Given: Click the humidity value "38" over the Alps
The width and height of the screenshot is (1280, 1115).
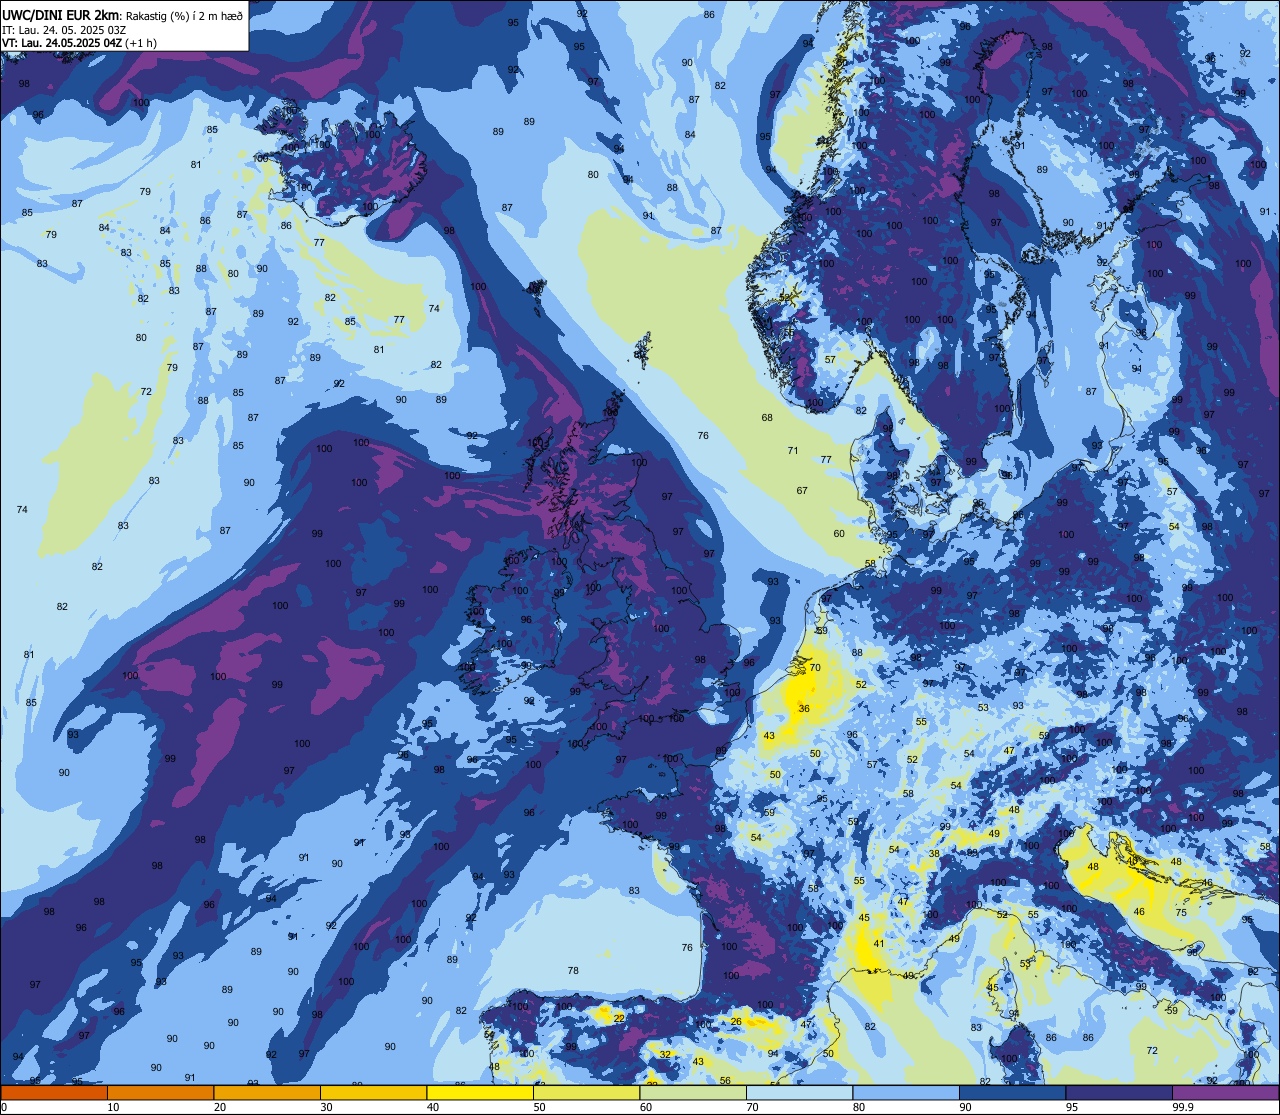Looking at the screenshot, I should click(x=934, y=854).
